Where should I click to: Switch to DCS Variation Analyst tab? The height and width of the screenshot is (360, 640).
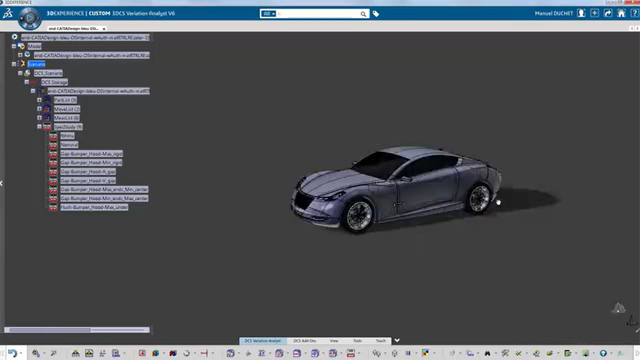tap(263, 341)
